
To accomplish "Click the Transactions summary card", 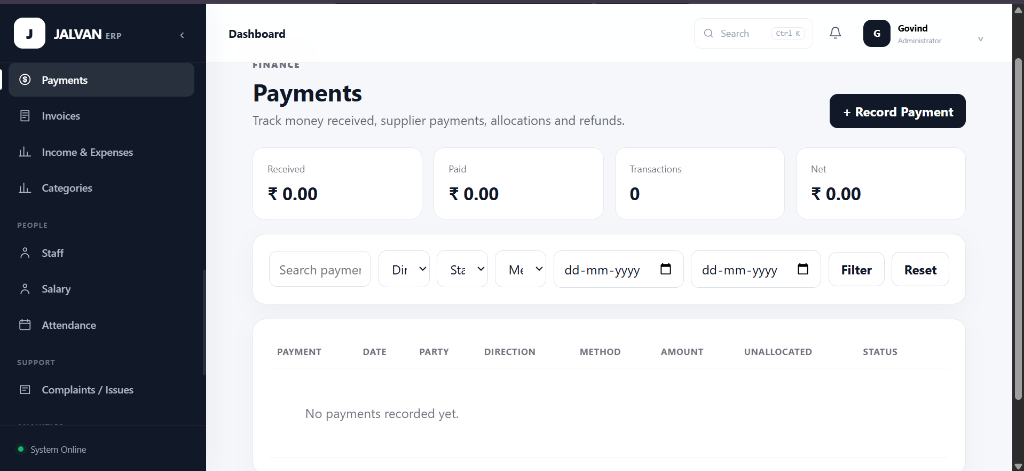I will (699, 184).
